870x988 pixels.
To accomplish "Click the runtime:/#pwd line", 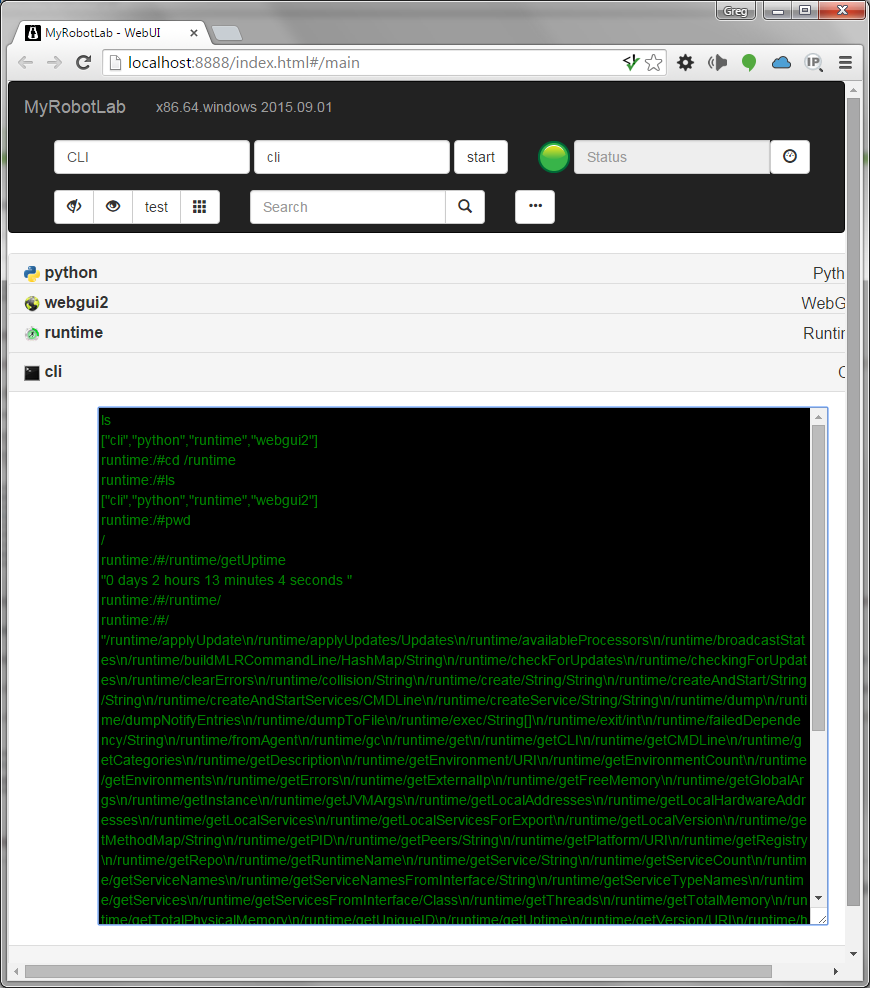I will point(146,520).
